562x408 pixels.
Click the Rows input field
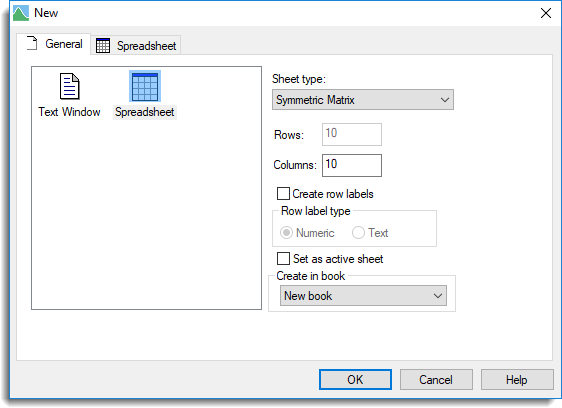tap(352, 134)
